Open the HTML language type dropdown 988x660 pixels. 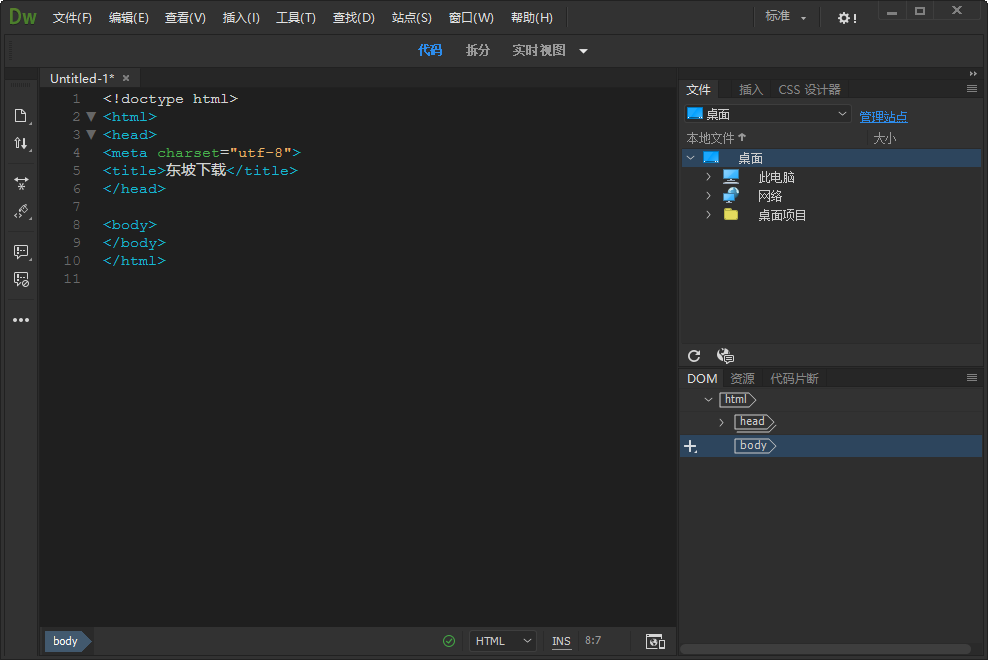pyautogui.click(x=503, y=641)
